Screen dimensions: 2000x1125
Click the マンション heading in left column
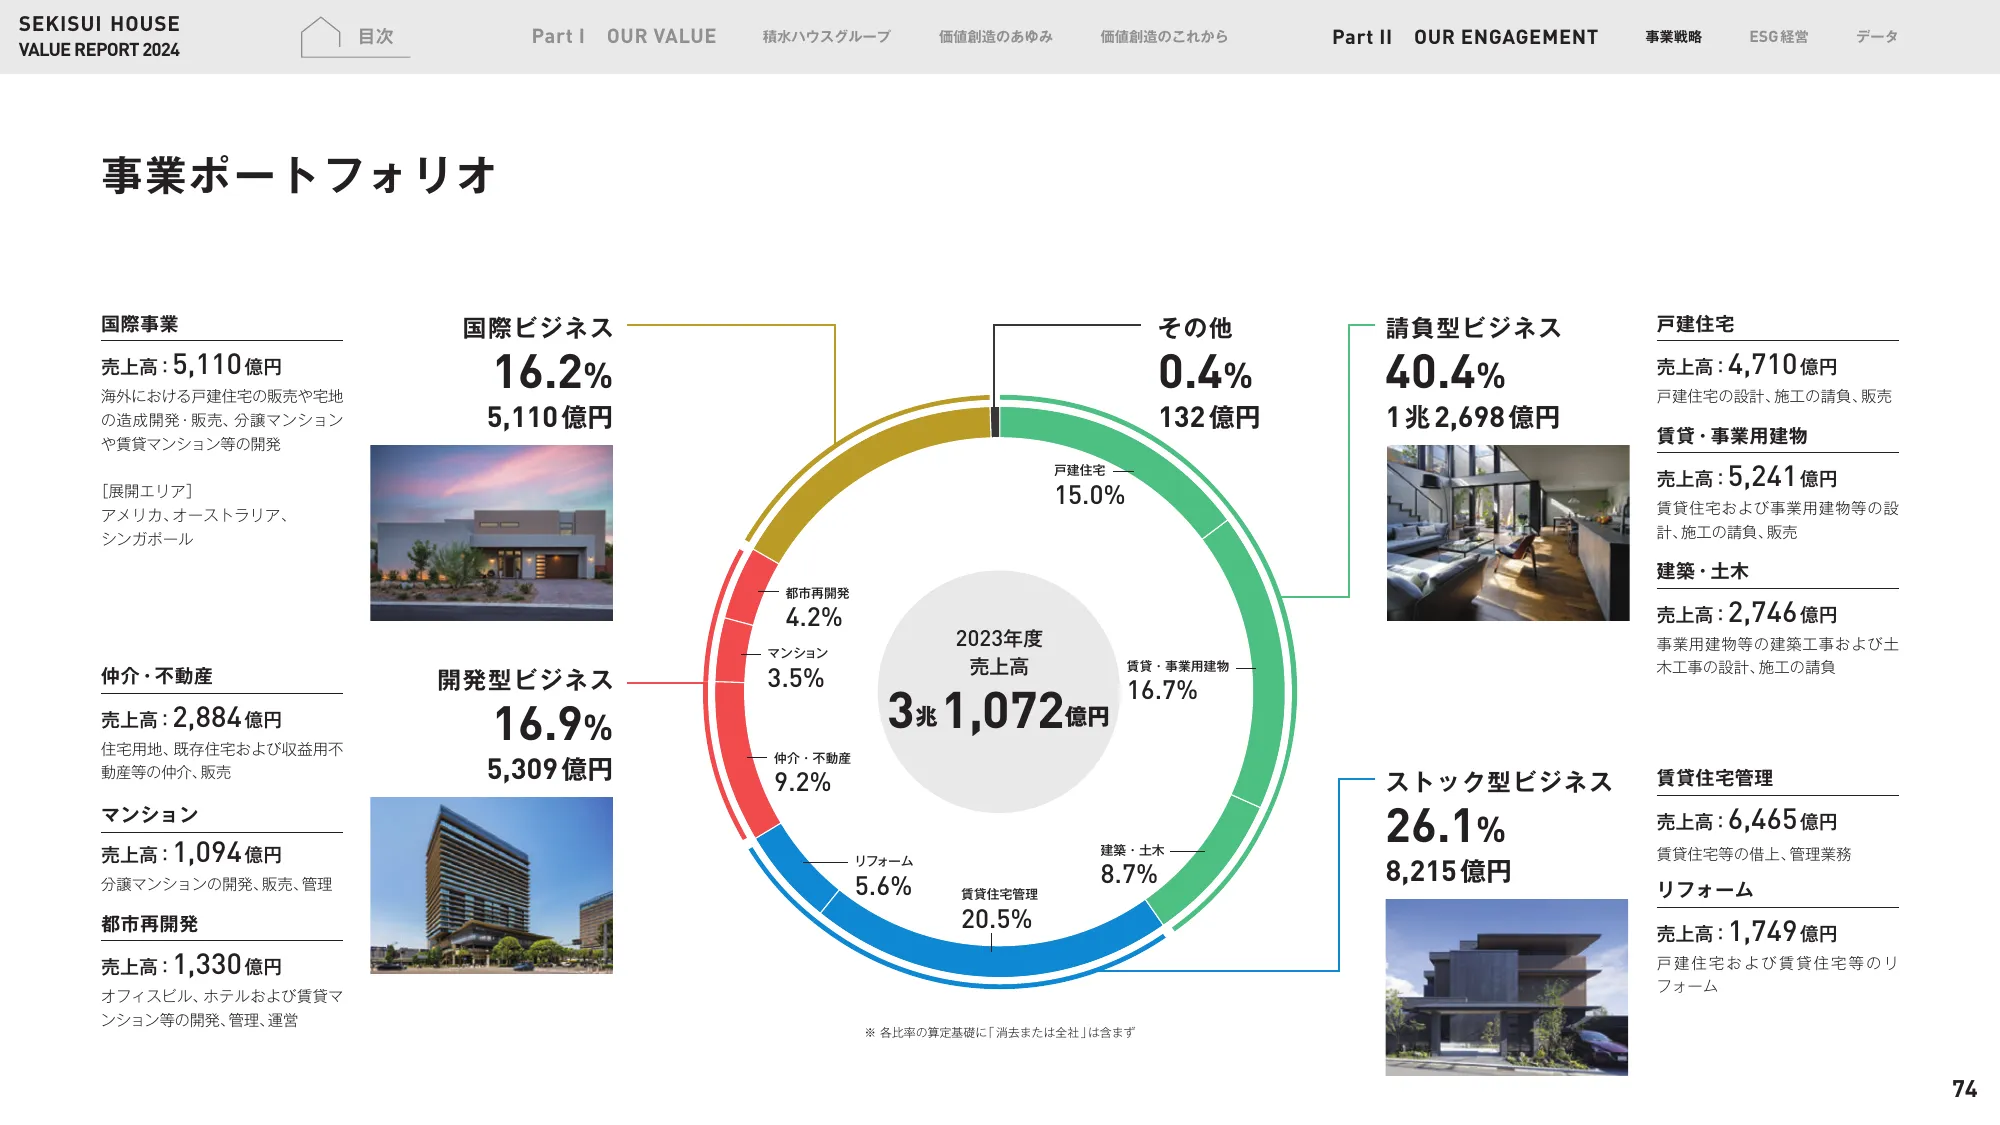tap(149, 815)
